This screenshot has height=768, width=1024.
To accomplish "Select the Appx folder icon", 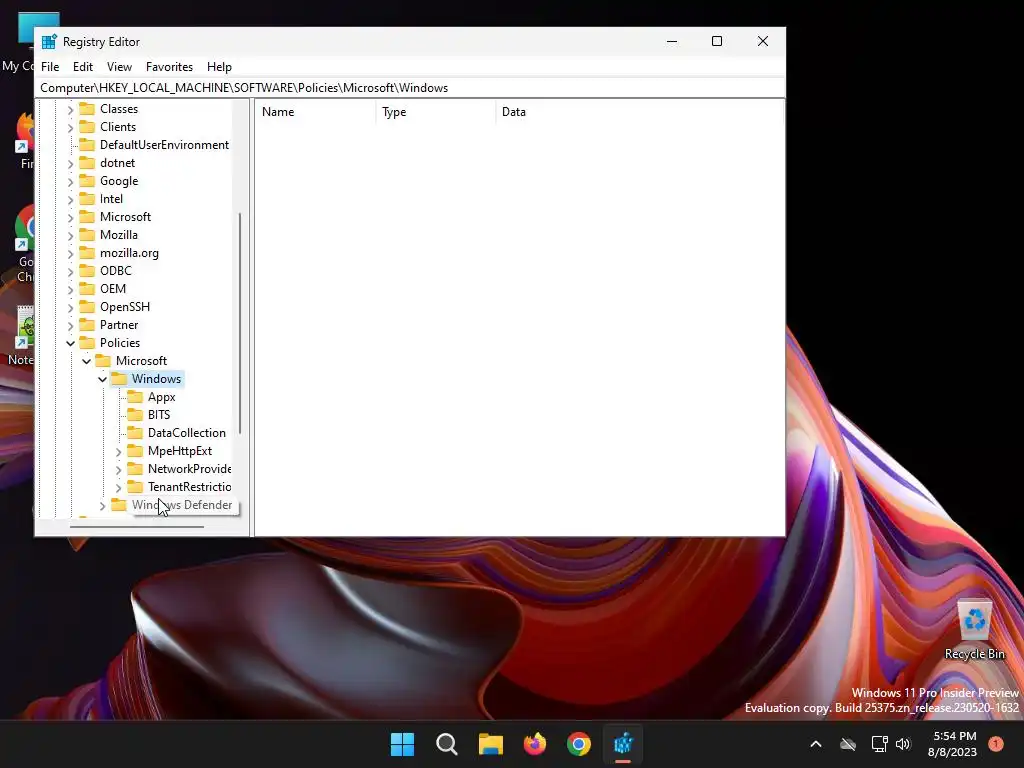I will tap(135, 396).
